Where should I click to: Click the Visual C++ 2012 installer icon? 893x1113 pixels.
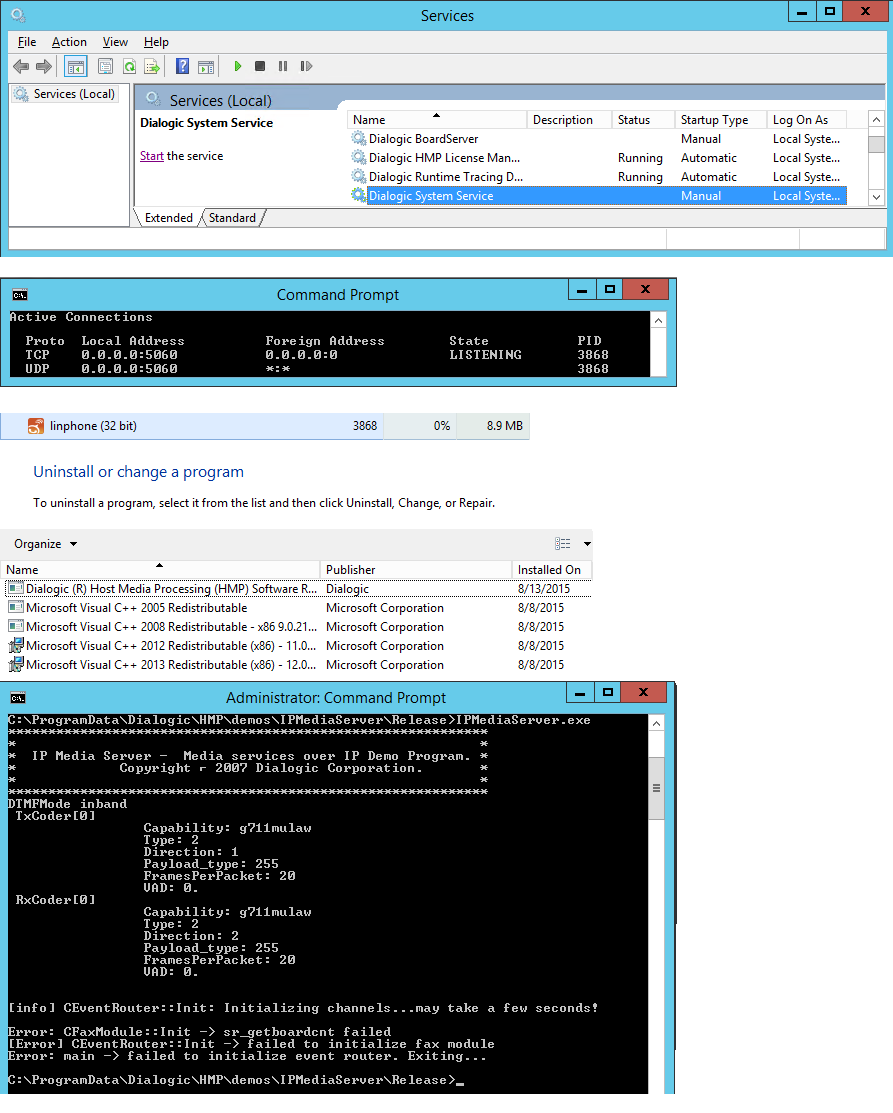[16, 646]
